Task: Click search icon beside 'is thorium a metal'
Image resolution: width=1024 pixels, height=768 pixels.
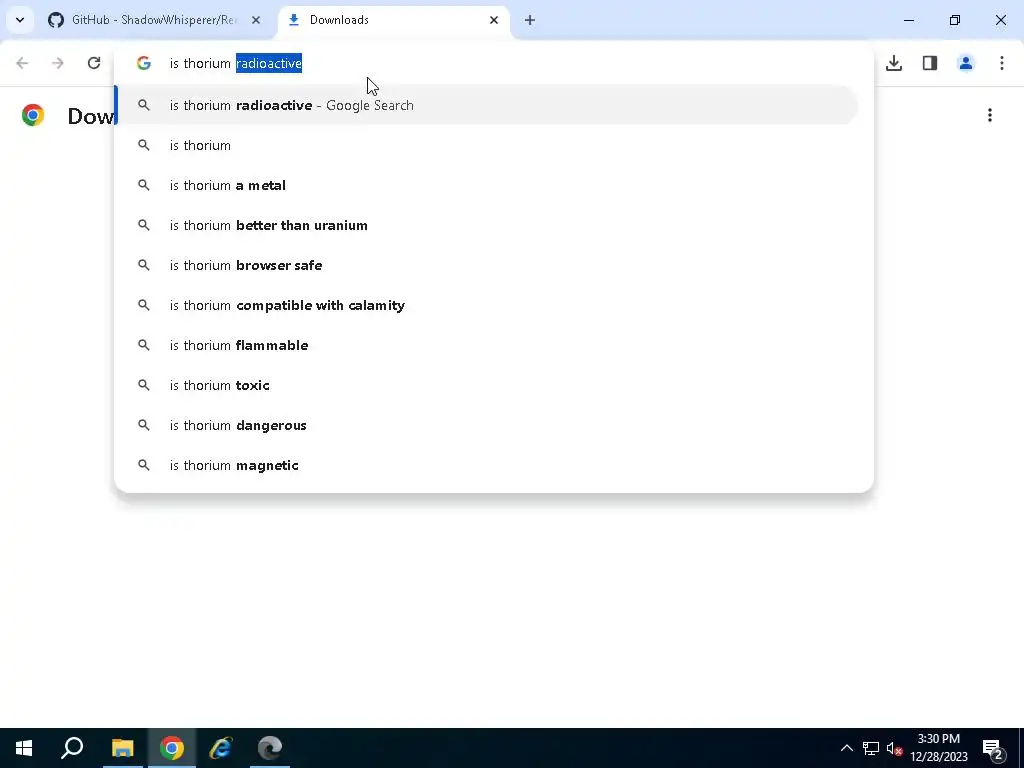Action: click(x=144, y=185)
